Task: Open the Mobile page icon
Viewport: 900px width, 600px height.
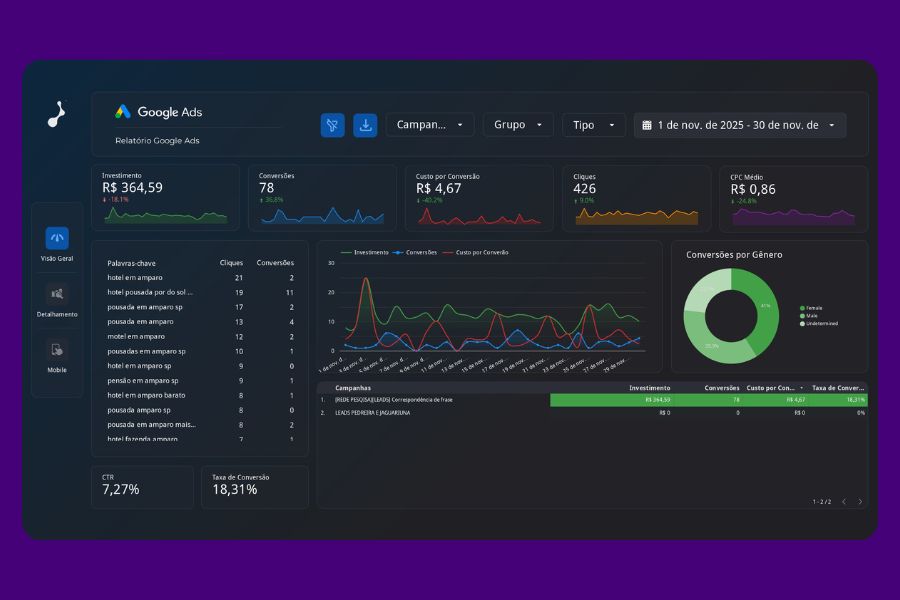Action: pyautogui.click(x=57, y=350)
